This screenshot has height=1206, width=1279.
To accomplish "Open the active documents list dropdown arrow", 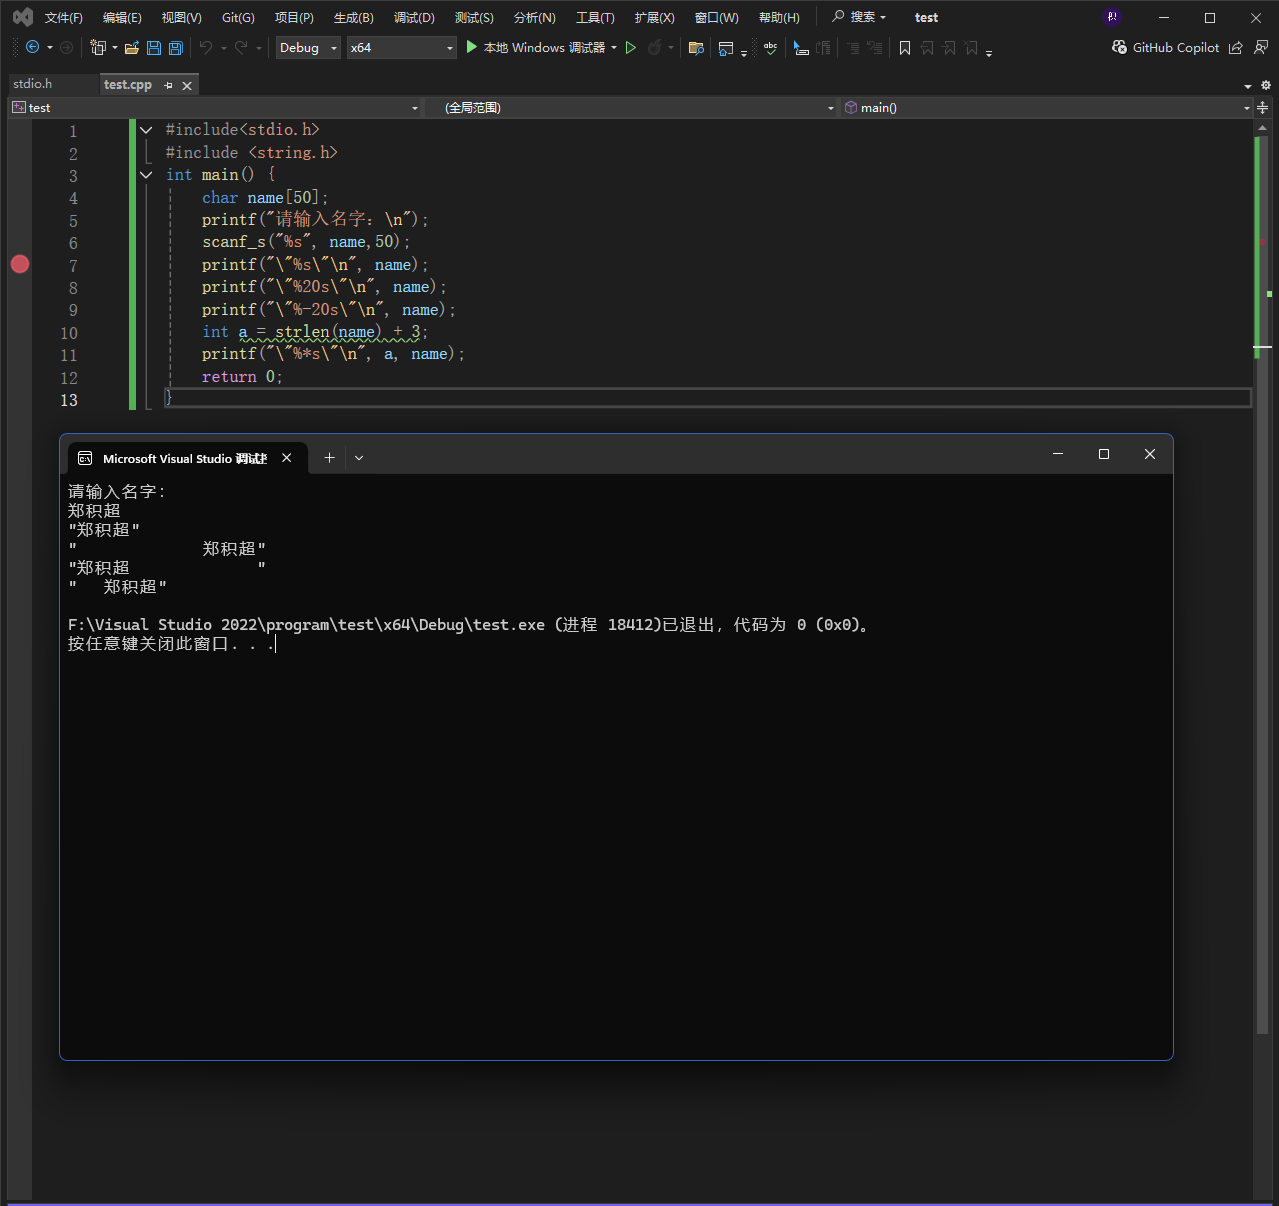I will pyautogui.click(x=1248, y=86).
